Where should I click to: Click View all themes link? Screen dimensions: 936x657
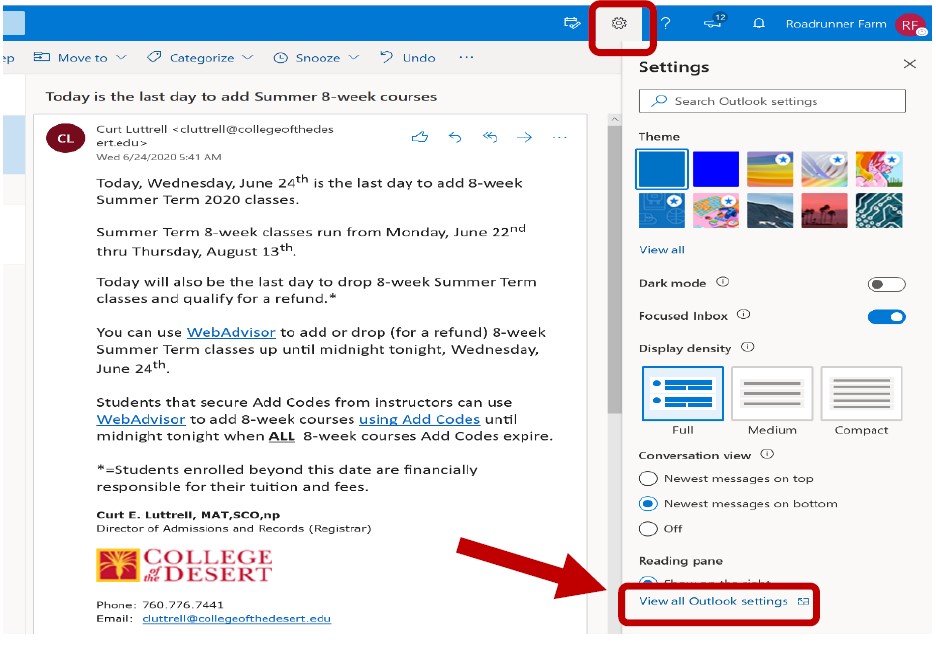pyautogui.click(x=661, y=249)
